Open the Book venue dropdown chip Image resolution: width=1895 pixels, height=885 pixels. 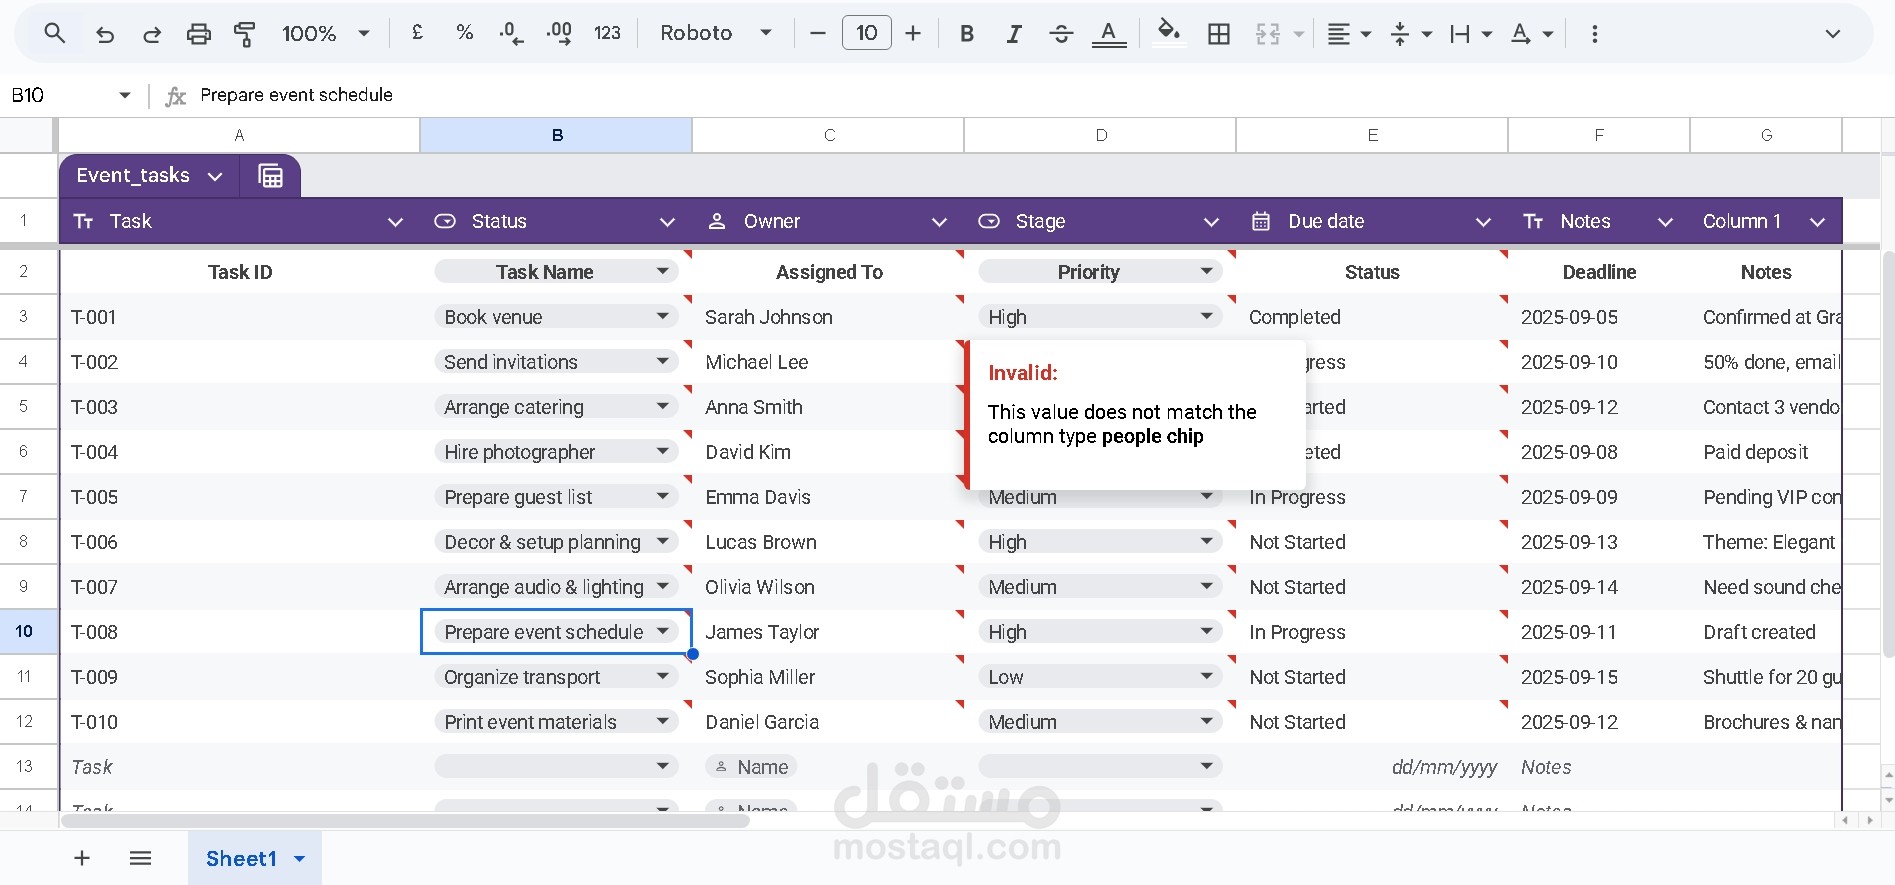(x=556, y=317)
